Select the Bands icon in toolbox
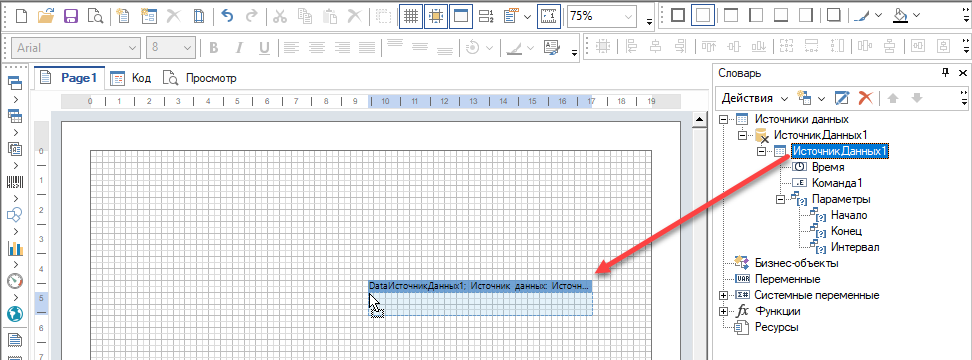This screenshot has height=360, width=972. point(14,82)
